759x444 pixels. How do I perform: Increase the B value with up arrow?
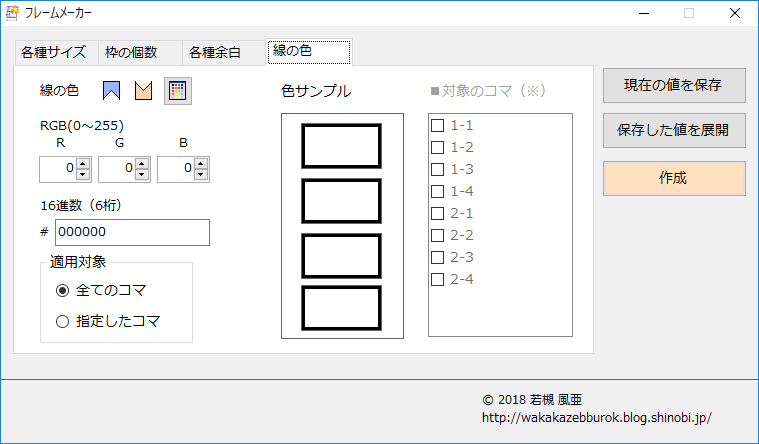pyautogui.click(x=201, y=164)
